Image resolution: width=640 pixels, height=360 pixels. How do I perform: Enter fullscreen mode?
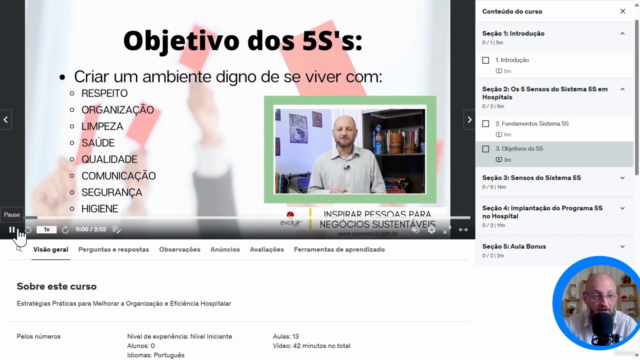coord(447,230)
